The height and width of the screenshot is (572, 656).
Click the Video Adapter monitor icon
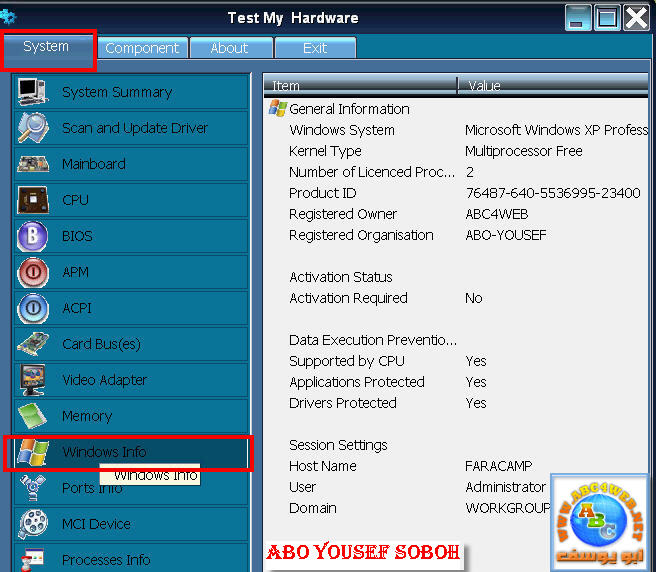coord(33,380)
